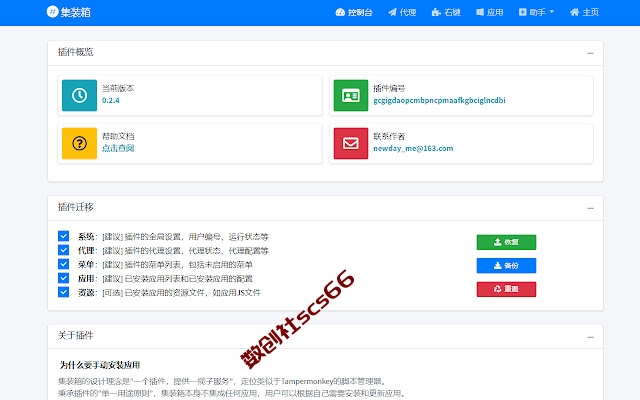Go to 主页 in the navbar

pyautogui.click(x=584, y=12)
